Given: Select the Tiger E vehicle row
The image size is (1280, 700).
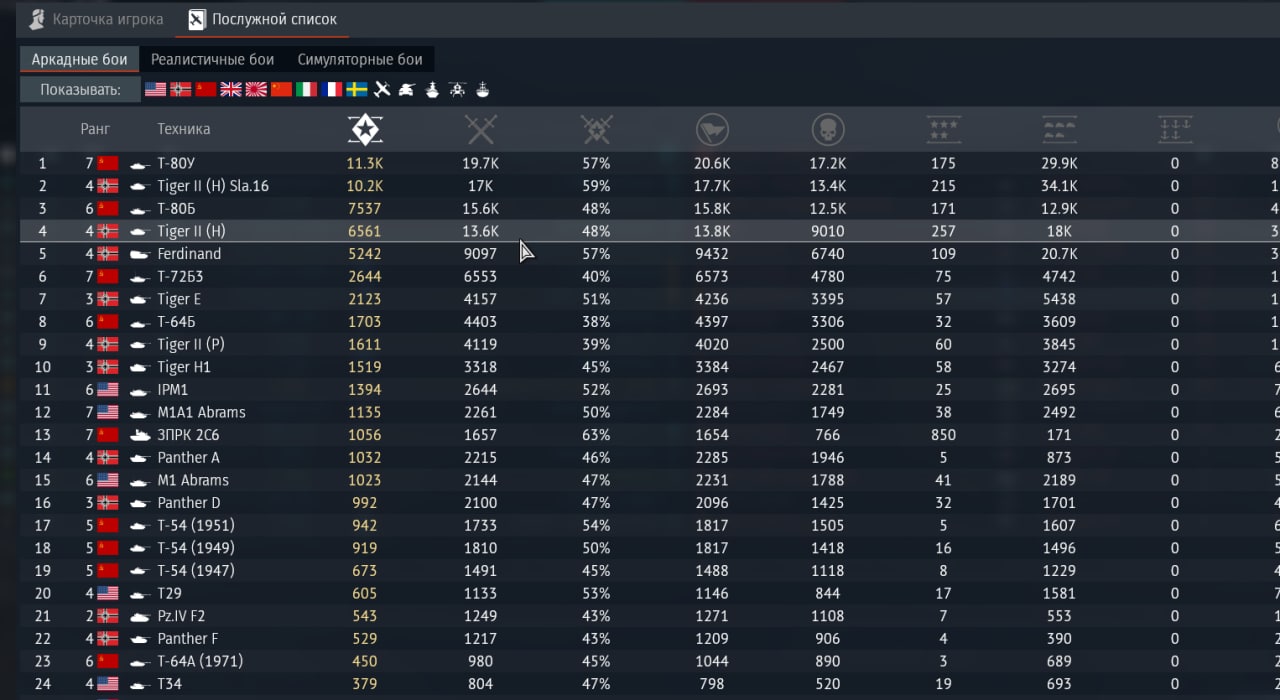Looking at the screenshot, I should tap(650, 299).
